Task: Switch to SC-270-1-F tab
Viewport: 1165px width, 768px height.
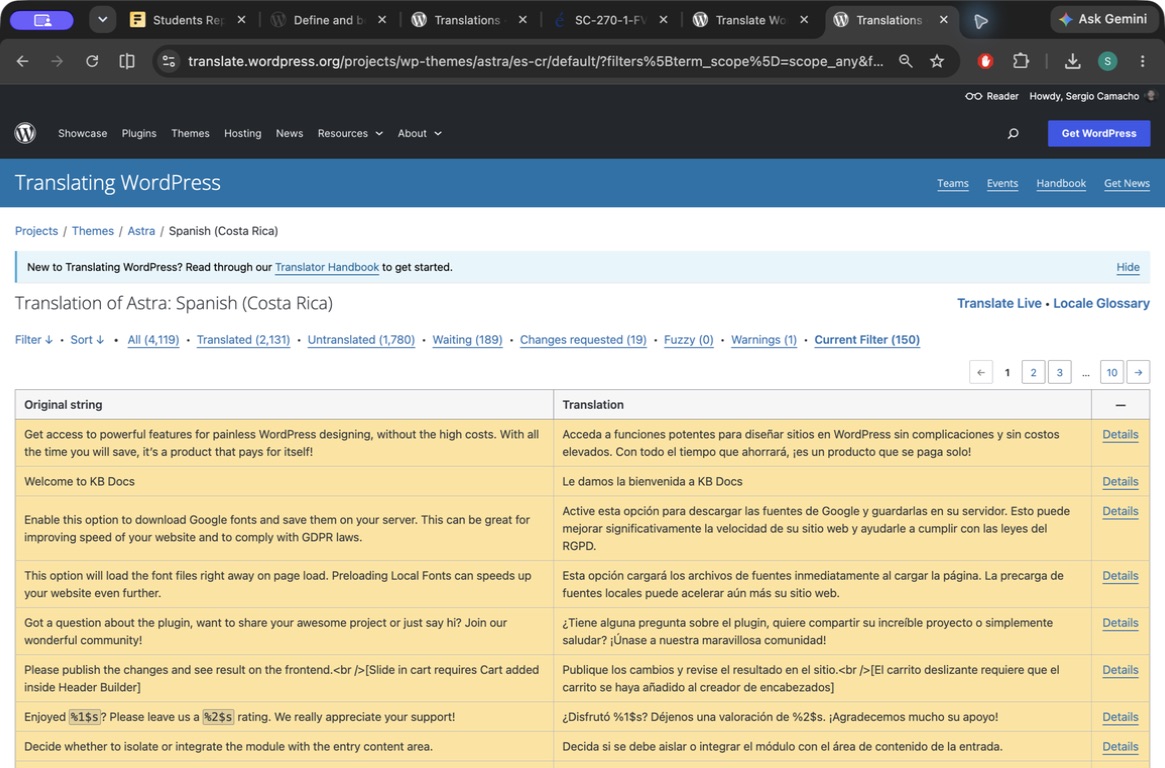Action: (609, 20)
